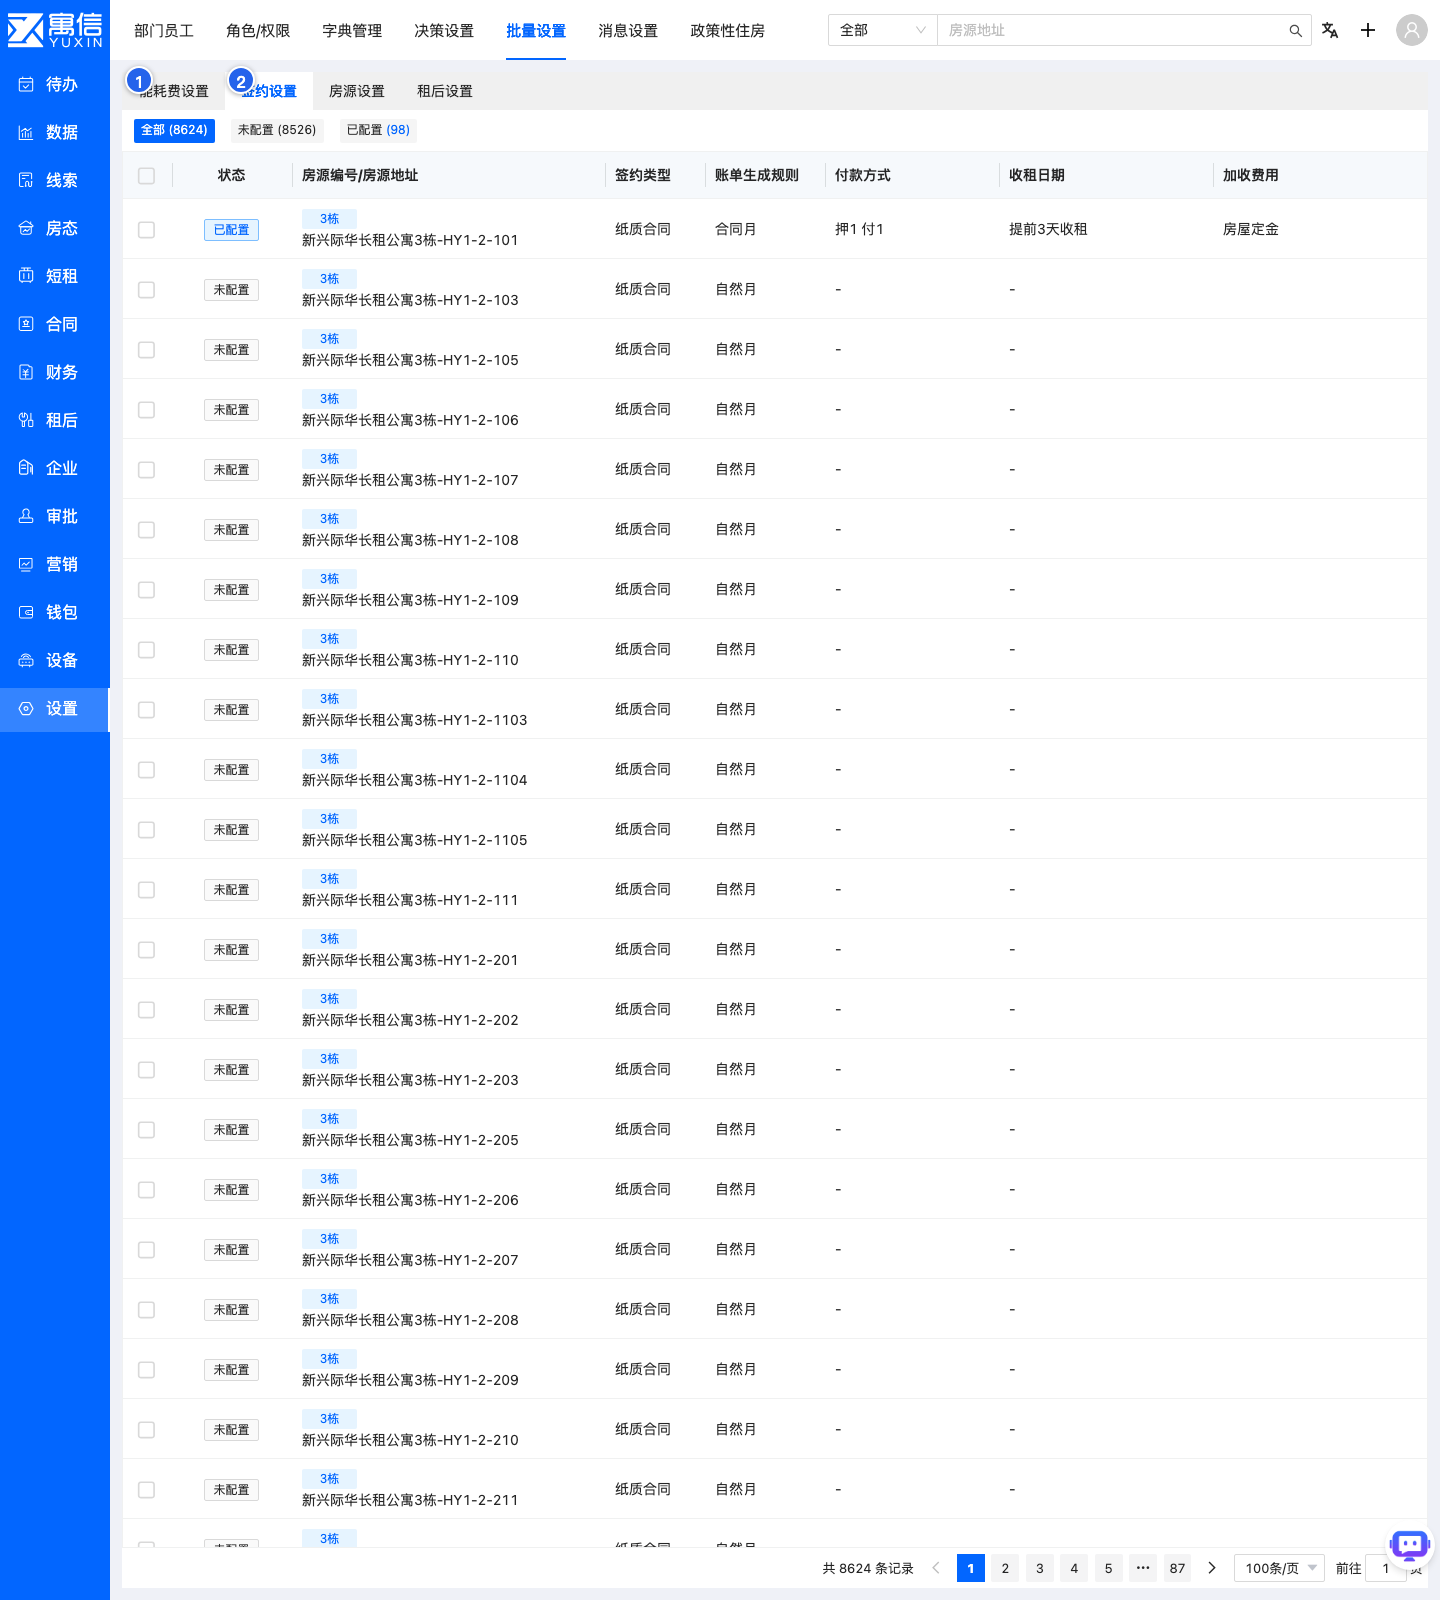Filter by 未配置 (8526)
The height and width of the screenshot is (1600, 1440).
(277, 130)
